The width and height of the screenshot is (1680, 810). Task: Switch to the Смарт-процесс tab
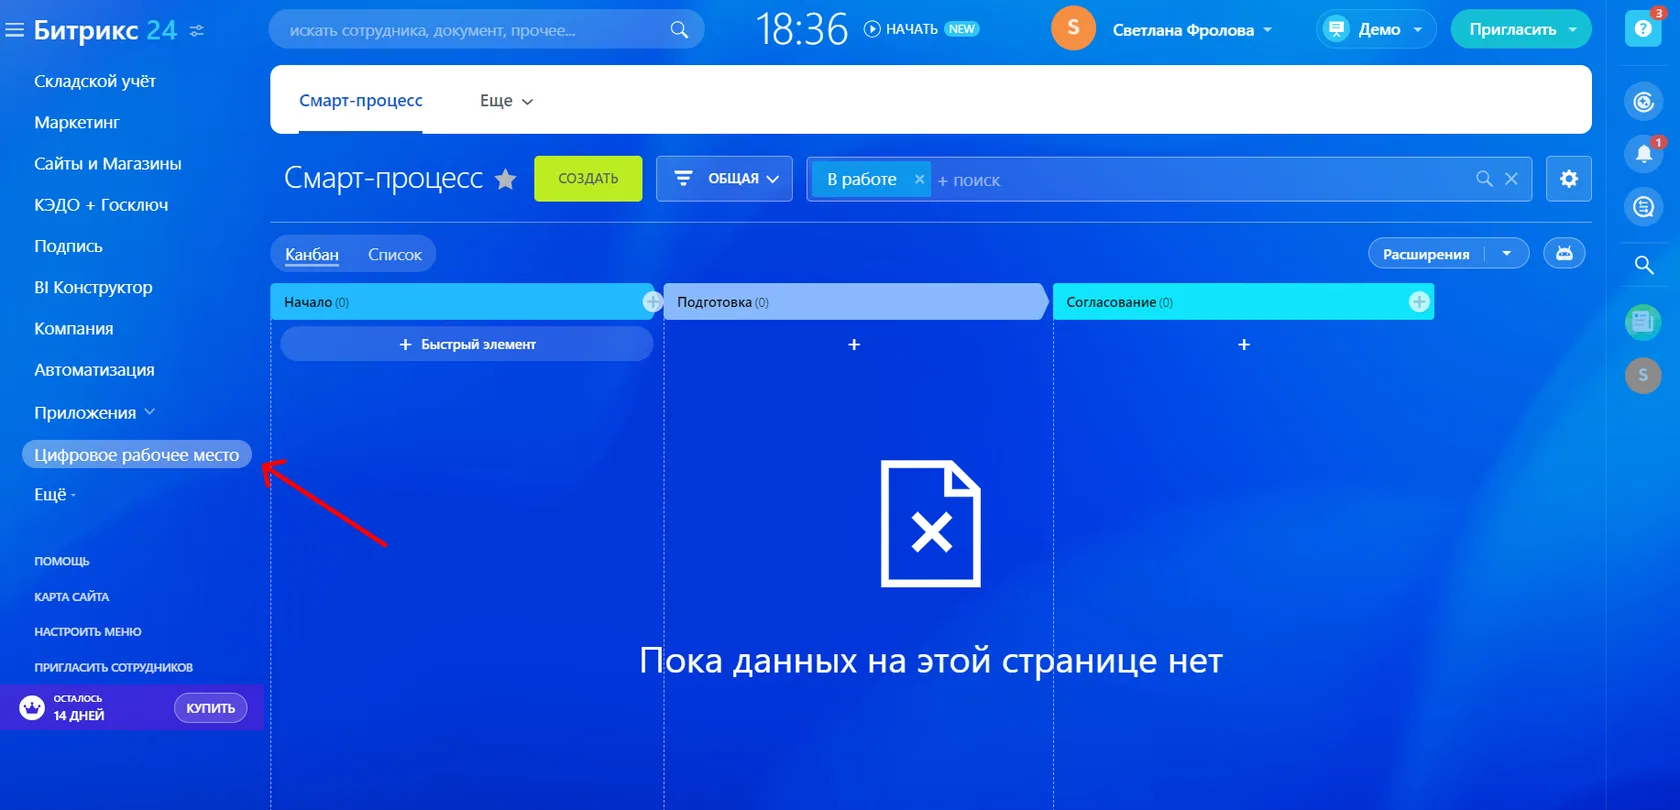pyautogui.click(x=361, y=100)
